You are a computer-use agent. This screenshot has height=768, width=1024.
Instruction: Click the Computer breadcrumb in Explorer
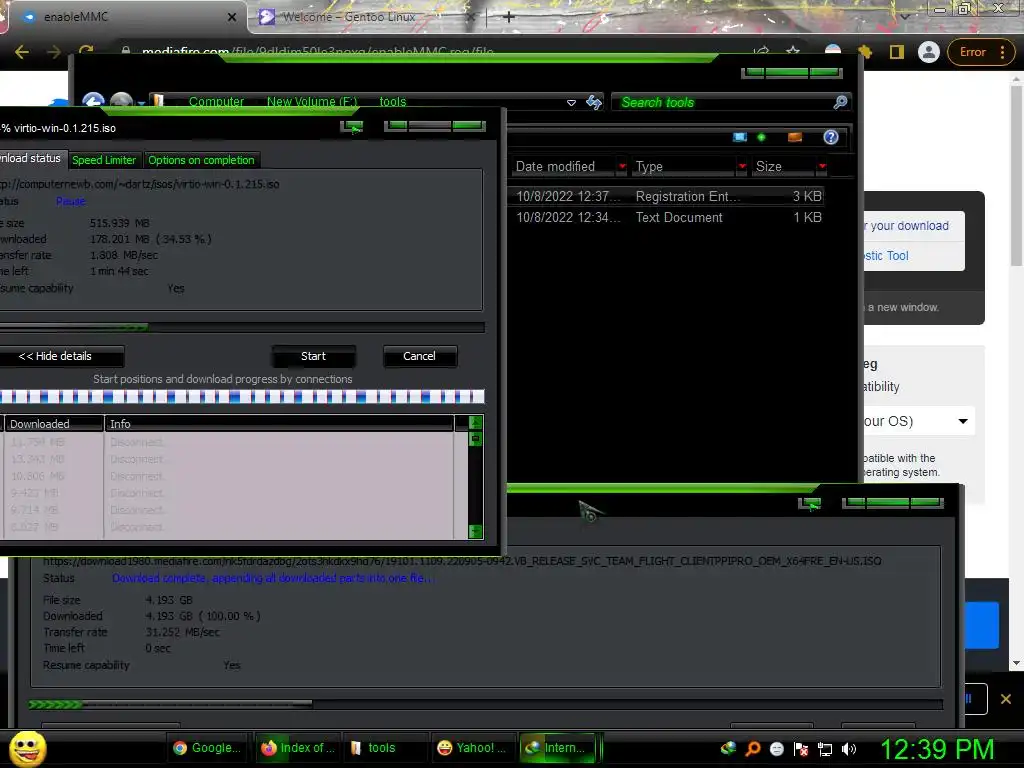pos(216,102)
